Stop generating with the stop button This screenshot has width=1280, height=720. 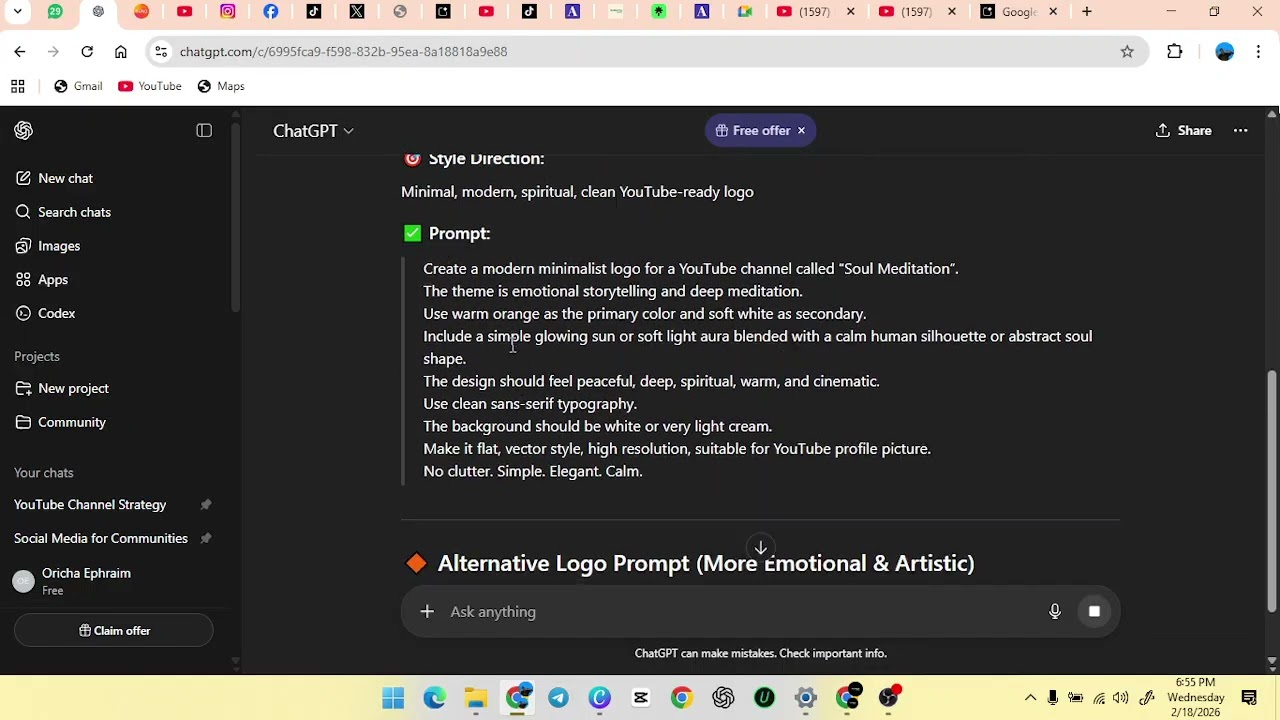1094,612
